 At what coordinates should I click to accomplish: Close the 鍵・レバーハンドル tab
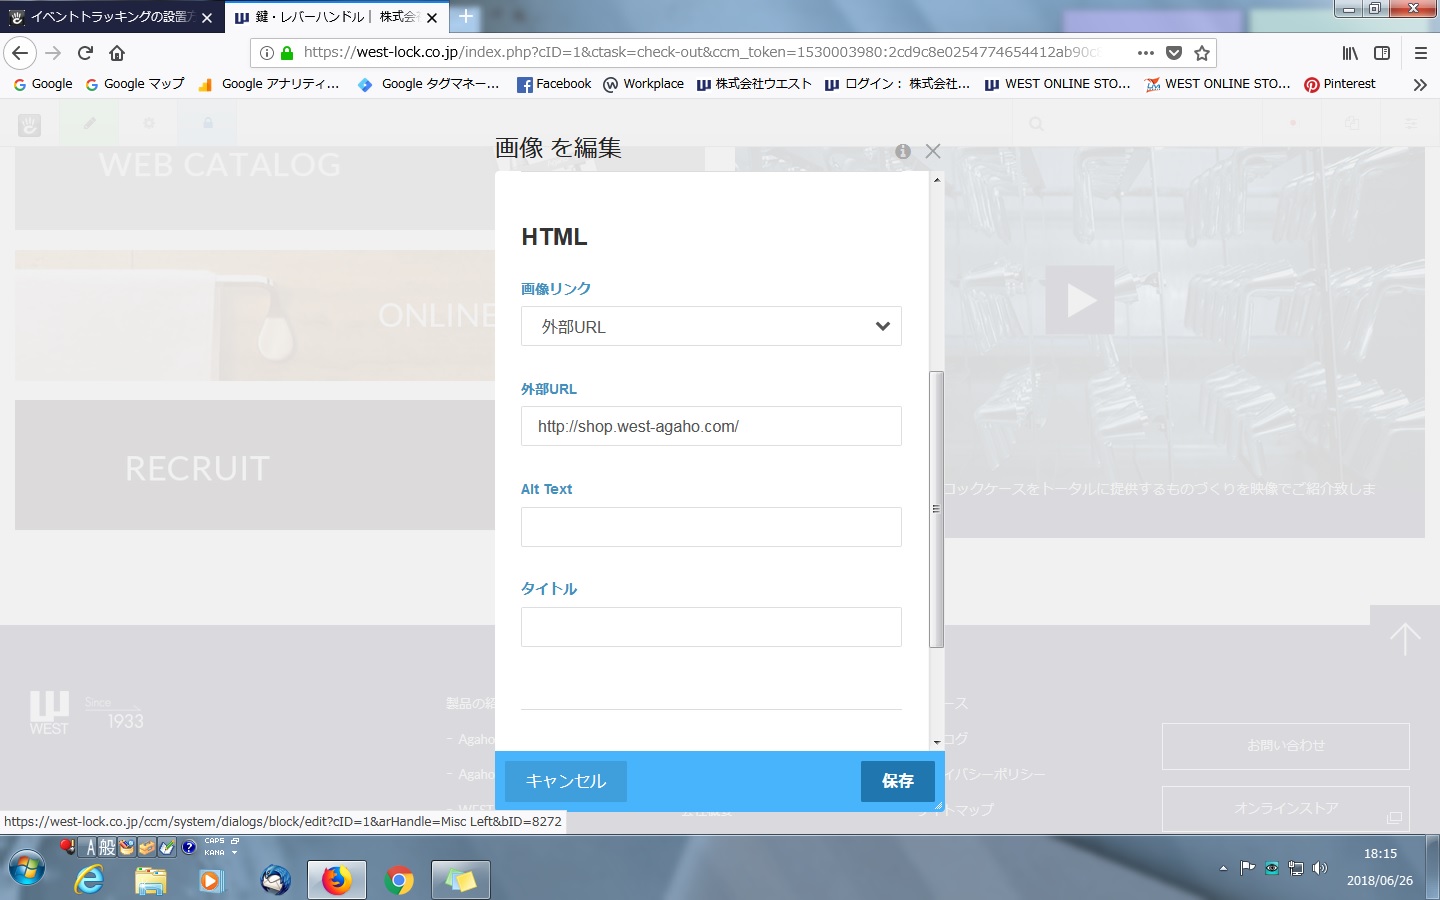432,18
